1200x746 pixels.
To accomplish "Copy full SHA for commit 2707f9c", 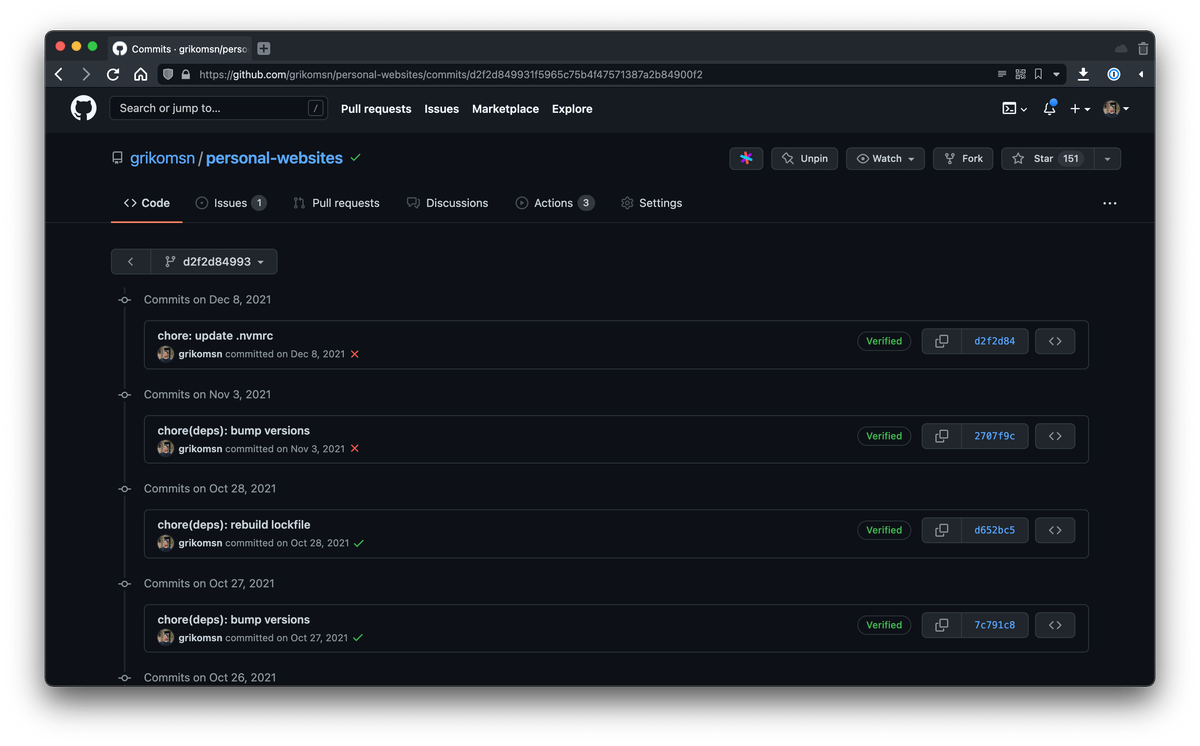I will click(941, 436).
